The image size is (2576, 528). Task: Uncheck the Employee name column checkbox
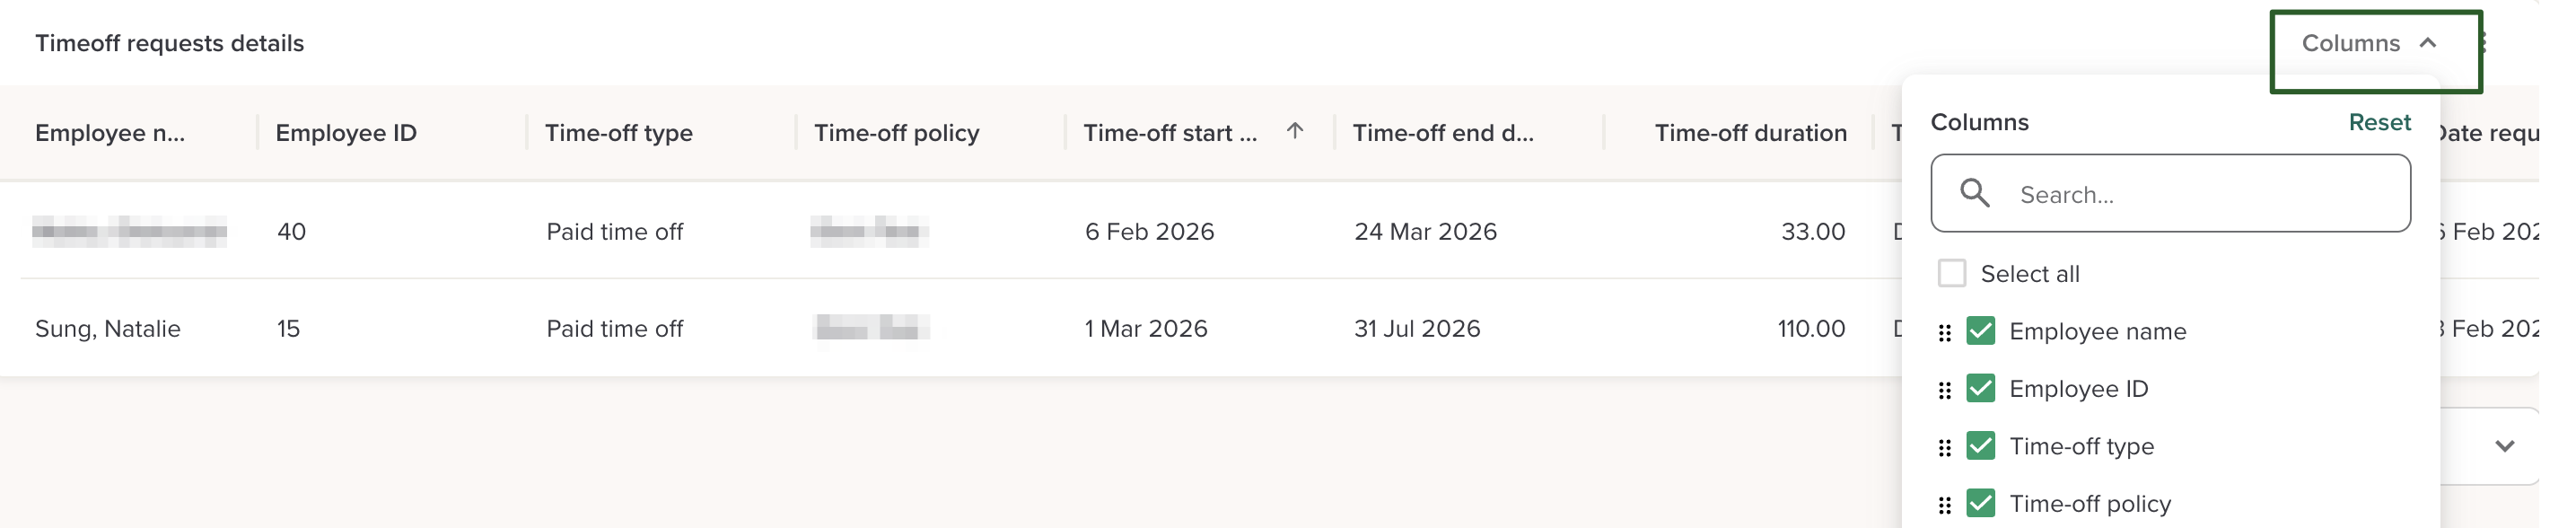1981,331
